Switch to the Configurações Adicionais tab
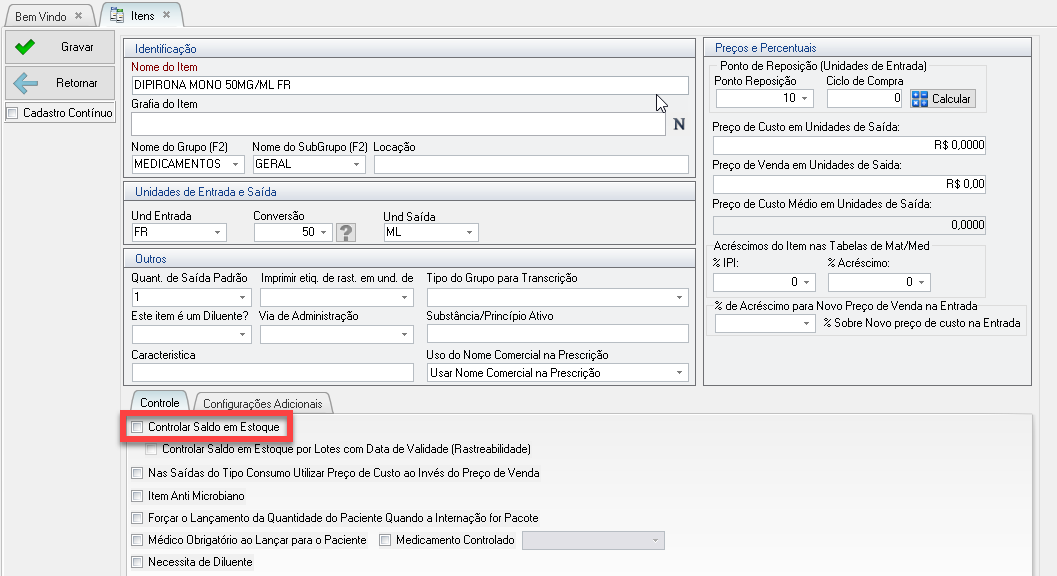 [x=263, y=403]
